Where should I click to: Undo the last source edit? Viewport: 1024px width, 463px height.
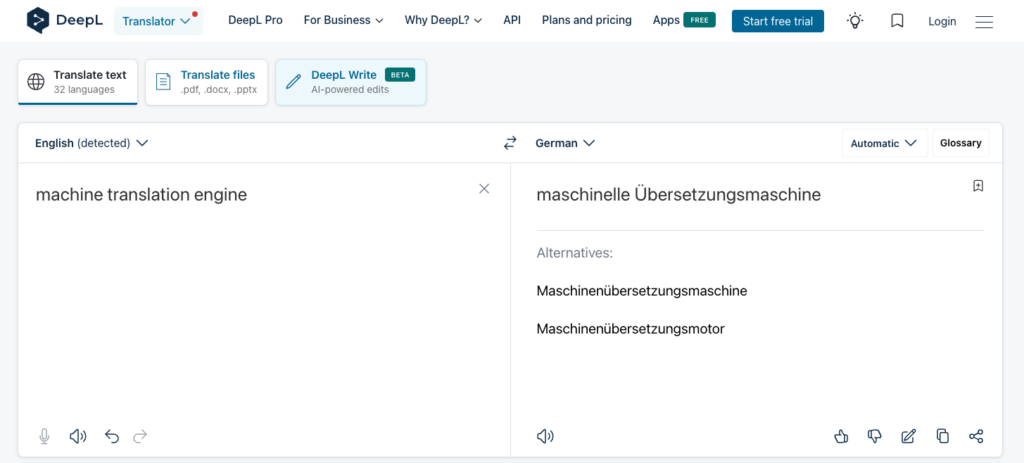click(x=112, y=436)
